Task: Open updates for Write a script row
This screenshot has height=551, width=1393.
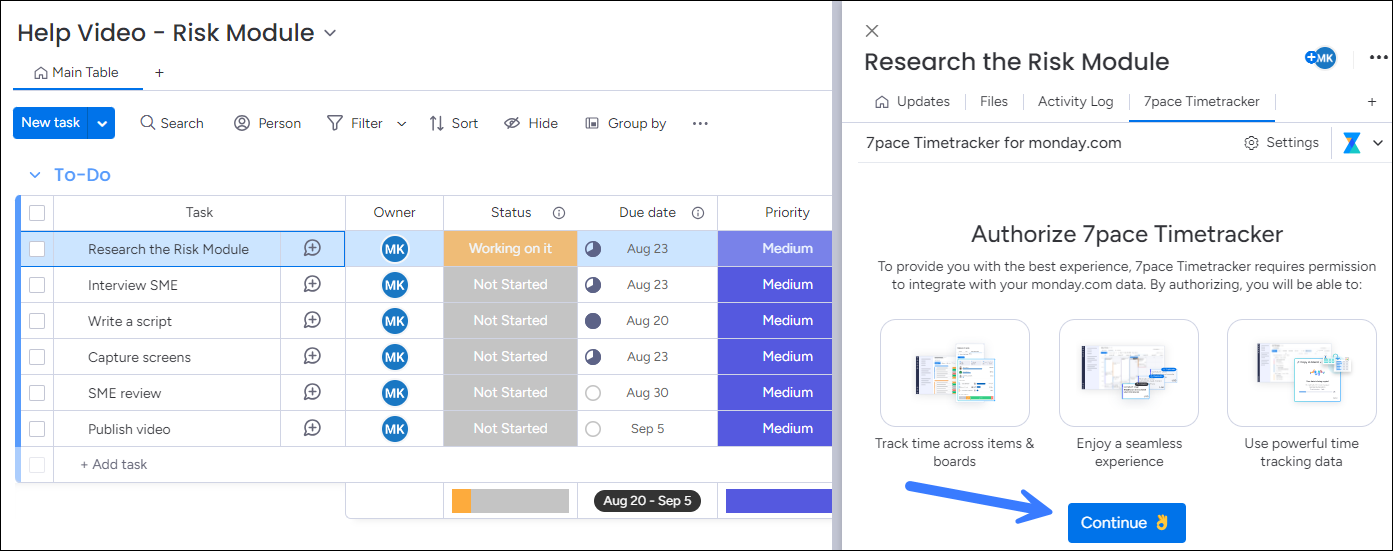Action: [x=312, y=320]
